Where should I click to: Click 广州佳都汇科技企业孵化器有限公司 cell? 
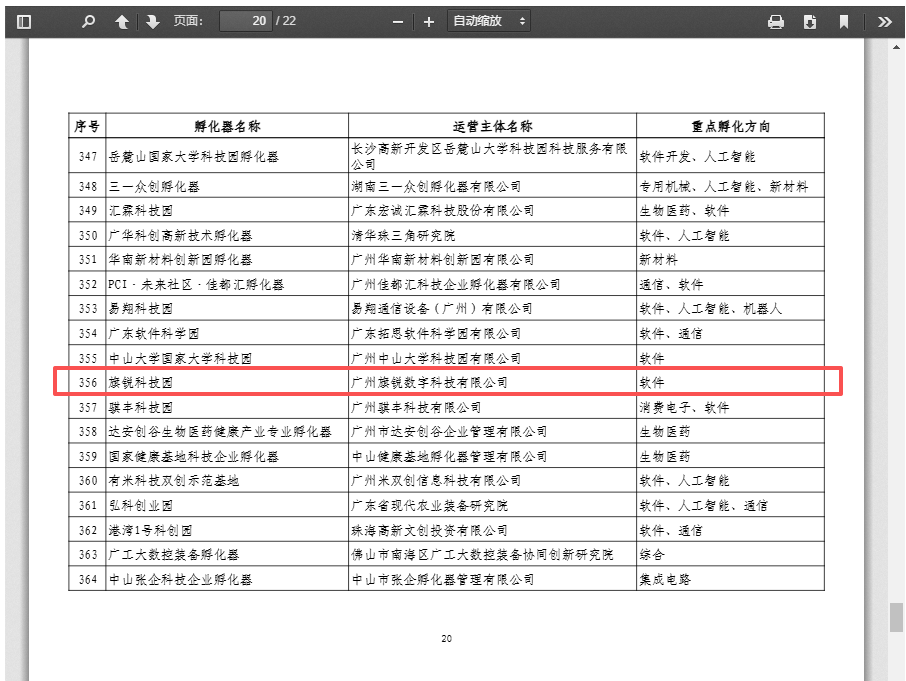(492, 284)
